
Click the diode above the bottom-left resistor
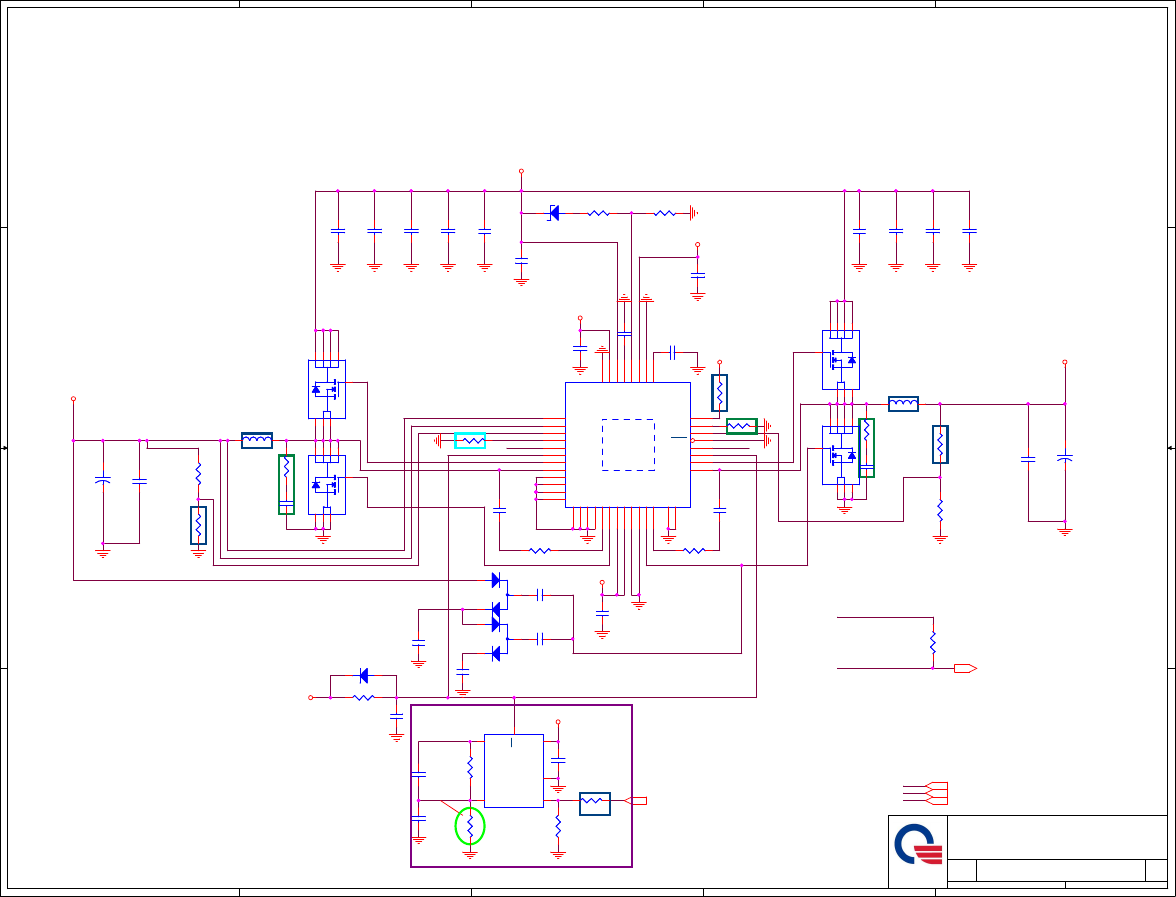pos(364,676)
